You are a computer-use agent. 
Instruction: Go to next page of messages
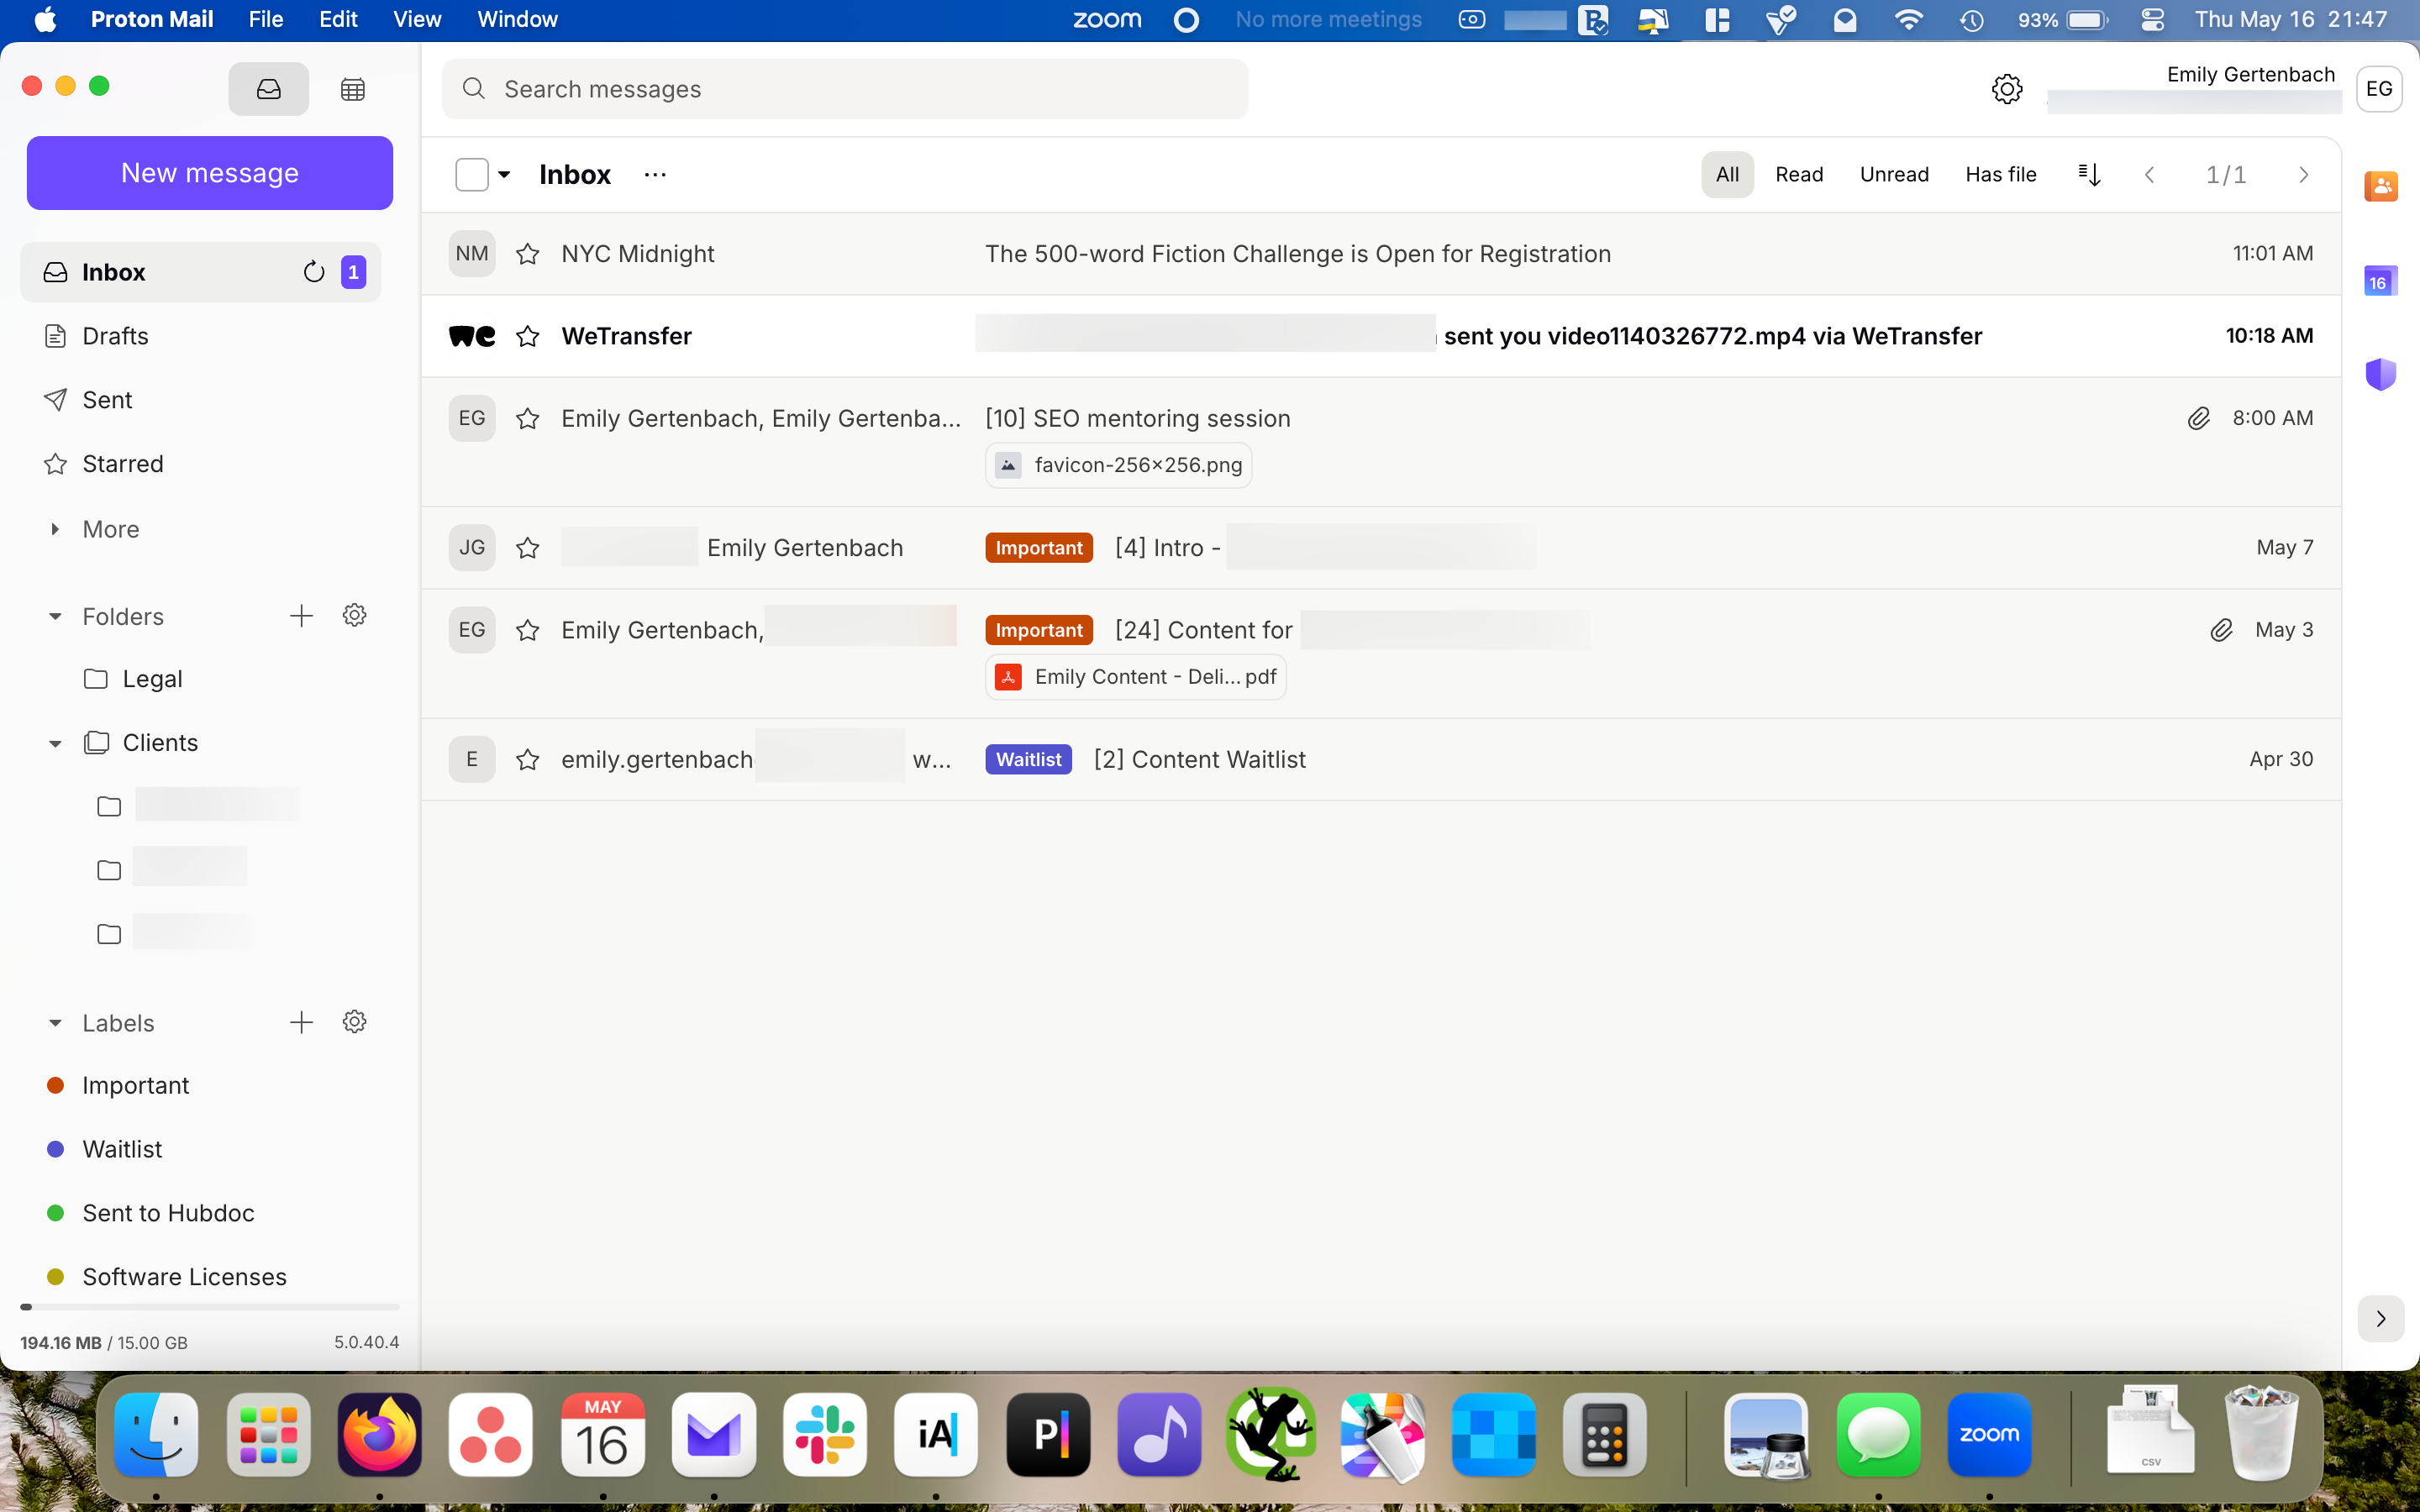tap(2304, 175)
